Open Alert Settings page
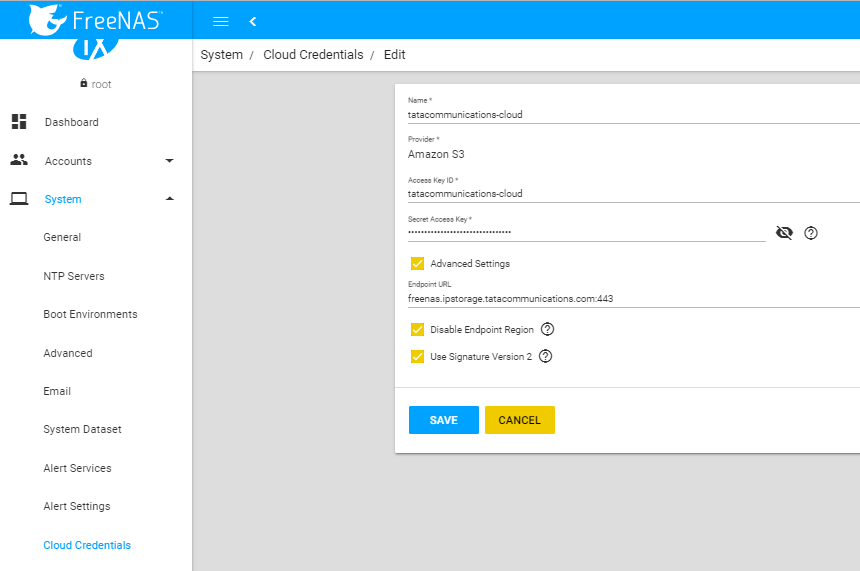Viewport: 860px width, 571px height. point(77,506)
